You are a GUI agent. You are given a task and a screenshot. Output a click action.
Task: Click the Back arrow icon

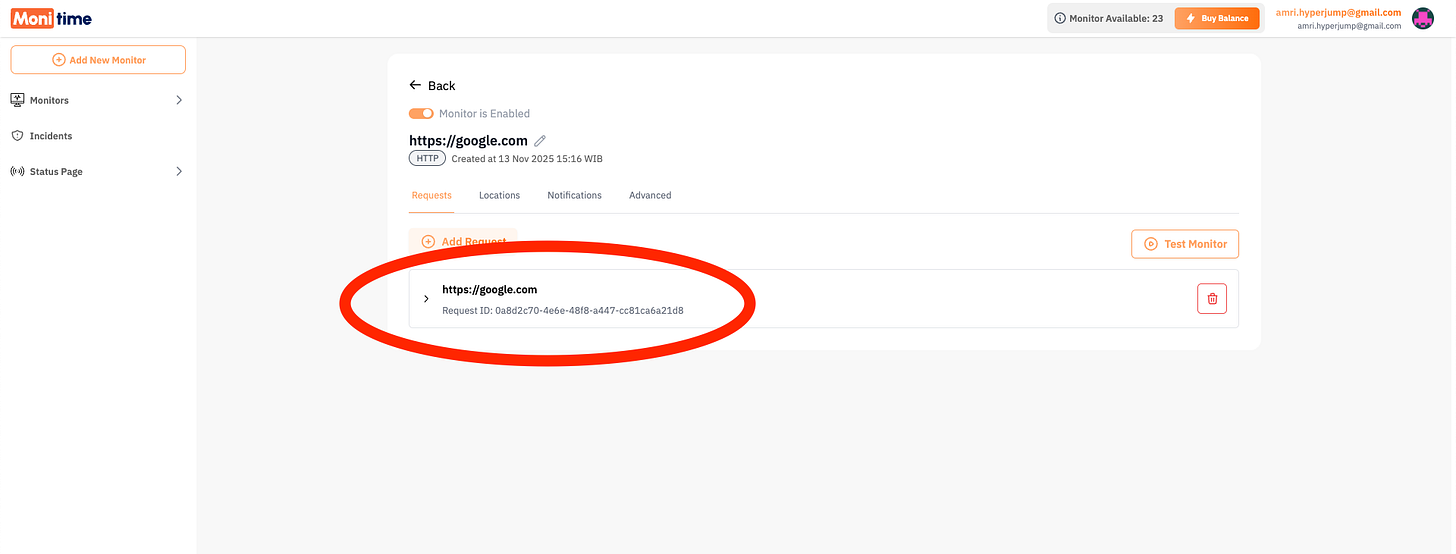point(416,85)
